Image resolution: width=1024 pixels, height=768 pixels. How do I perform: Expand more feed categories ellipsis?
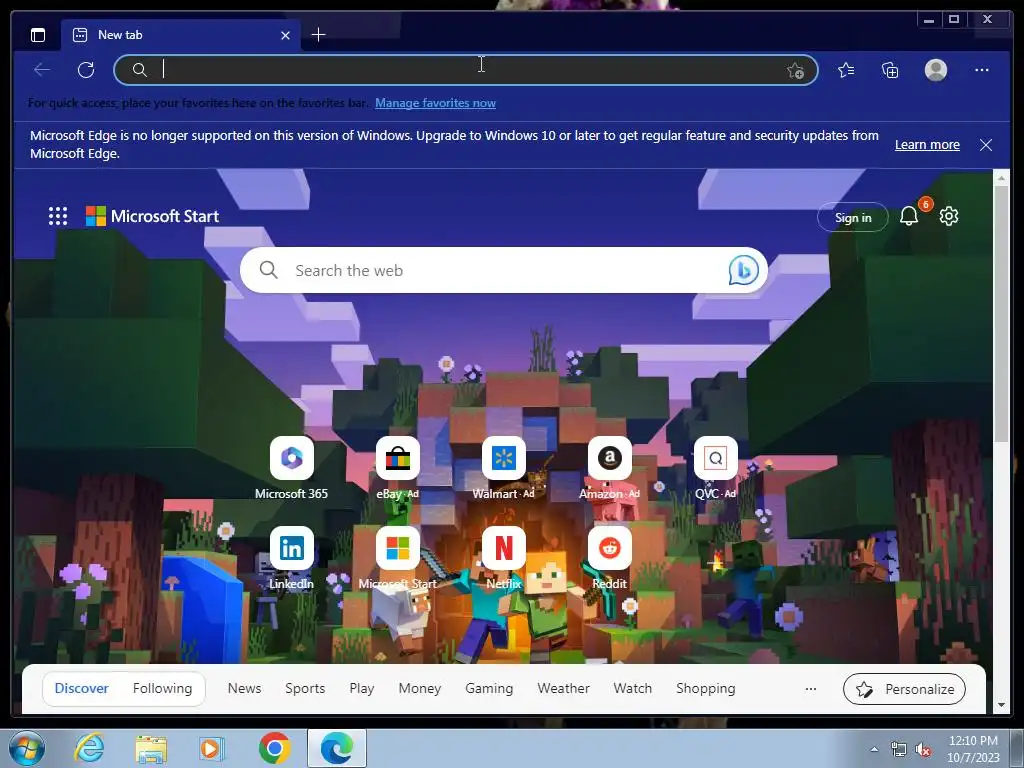tap(810, 689)
